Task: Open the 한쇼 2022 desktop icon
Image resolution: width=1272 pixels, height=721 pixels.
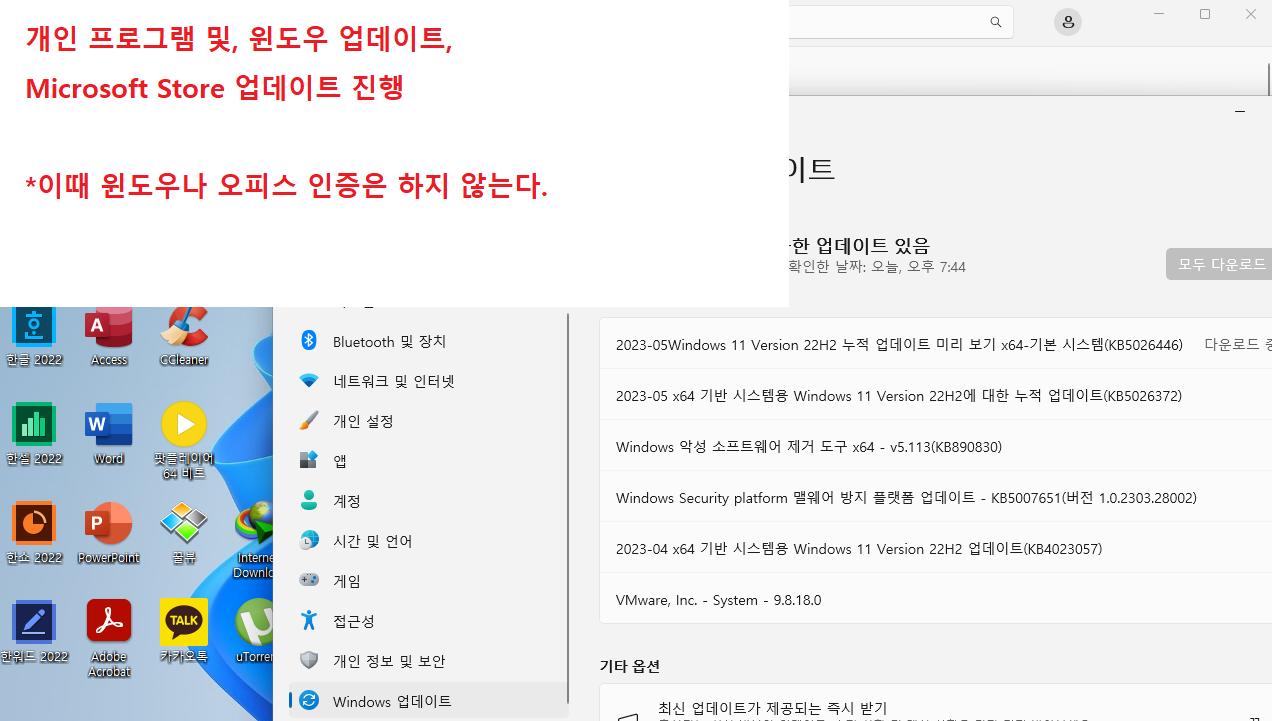Action: [34, 534]
